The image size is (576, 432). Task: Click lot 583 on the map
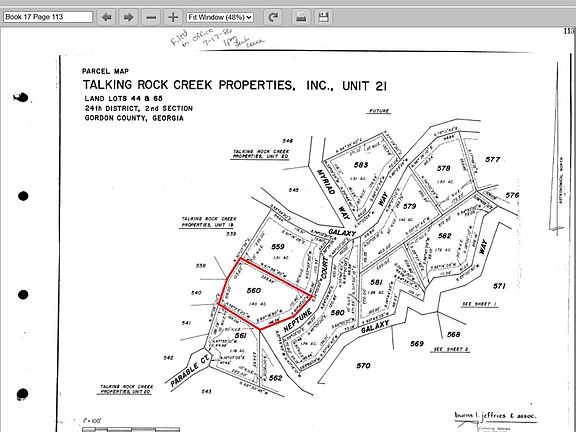361,165
